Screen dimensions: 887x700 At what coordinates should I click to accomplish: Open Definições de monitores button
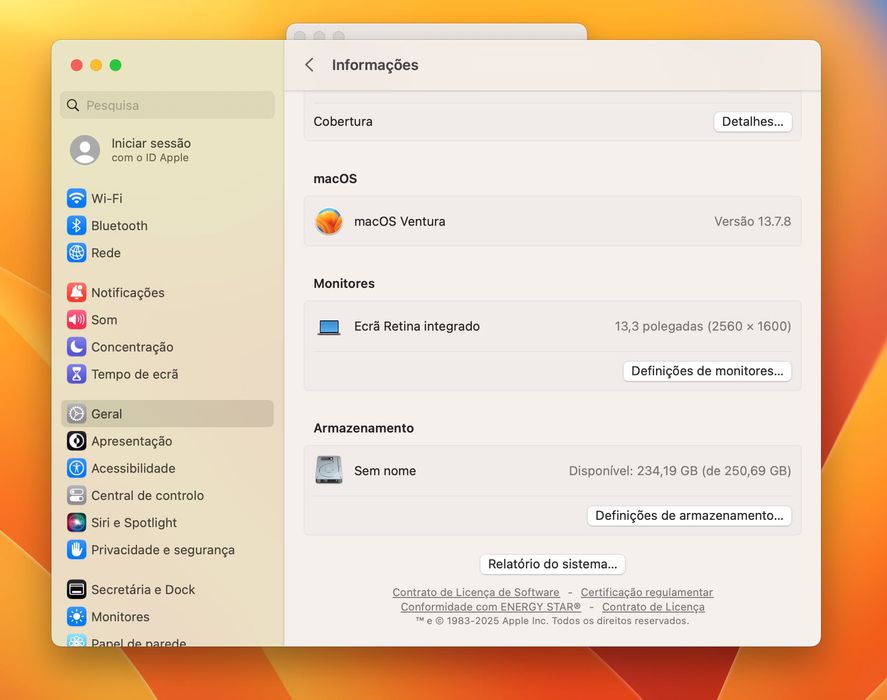(x=707, y=371)
